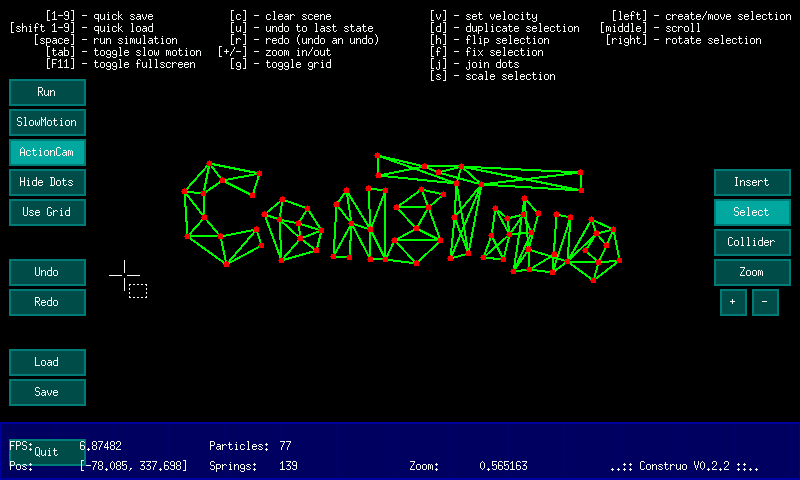The width and height of the screenshot is (800, 480).
Task: Toggle SlowMotion mode
Action: tap(47, 122)
